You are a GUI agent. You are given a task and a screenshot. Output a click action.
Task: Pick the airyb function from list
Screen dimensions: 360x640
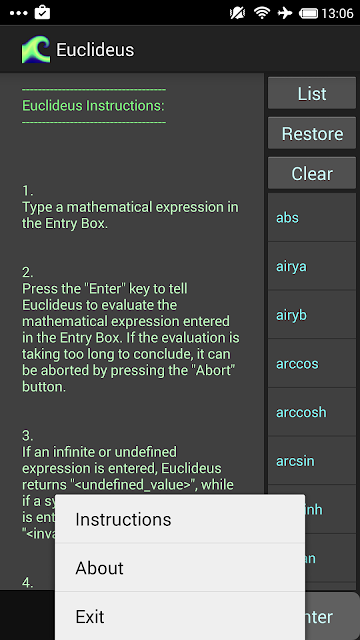[312, 315]
